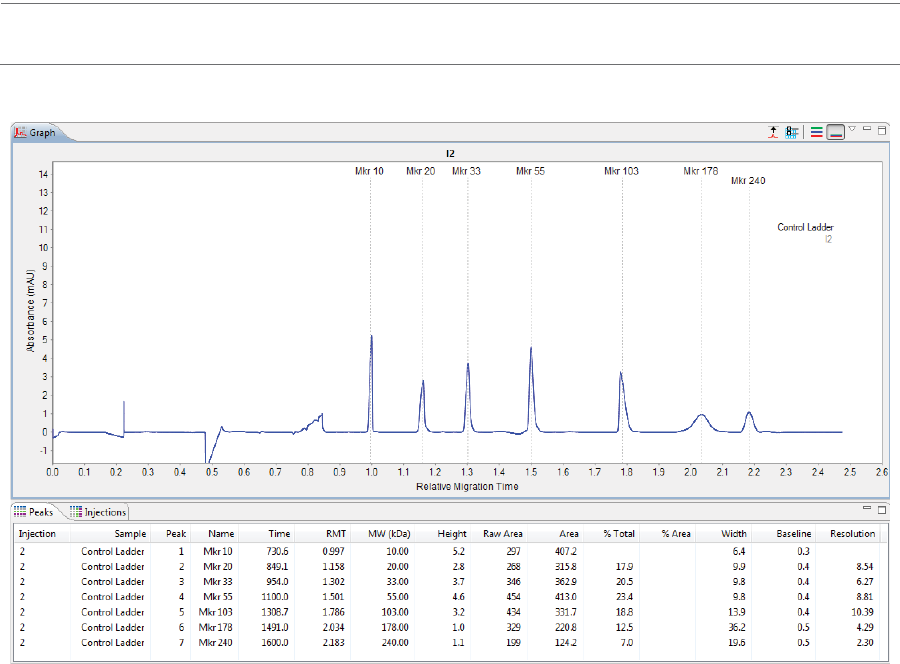The image size is (900, 664).
Task: Maximize the Peaks panel
Action: (x=882, y=510)
